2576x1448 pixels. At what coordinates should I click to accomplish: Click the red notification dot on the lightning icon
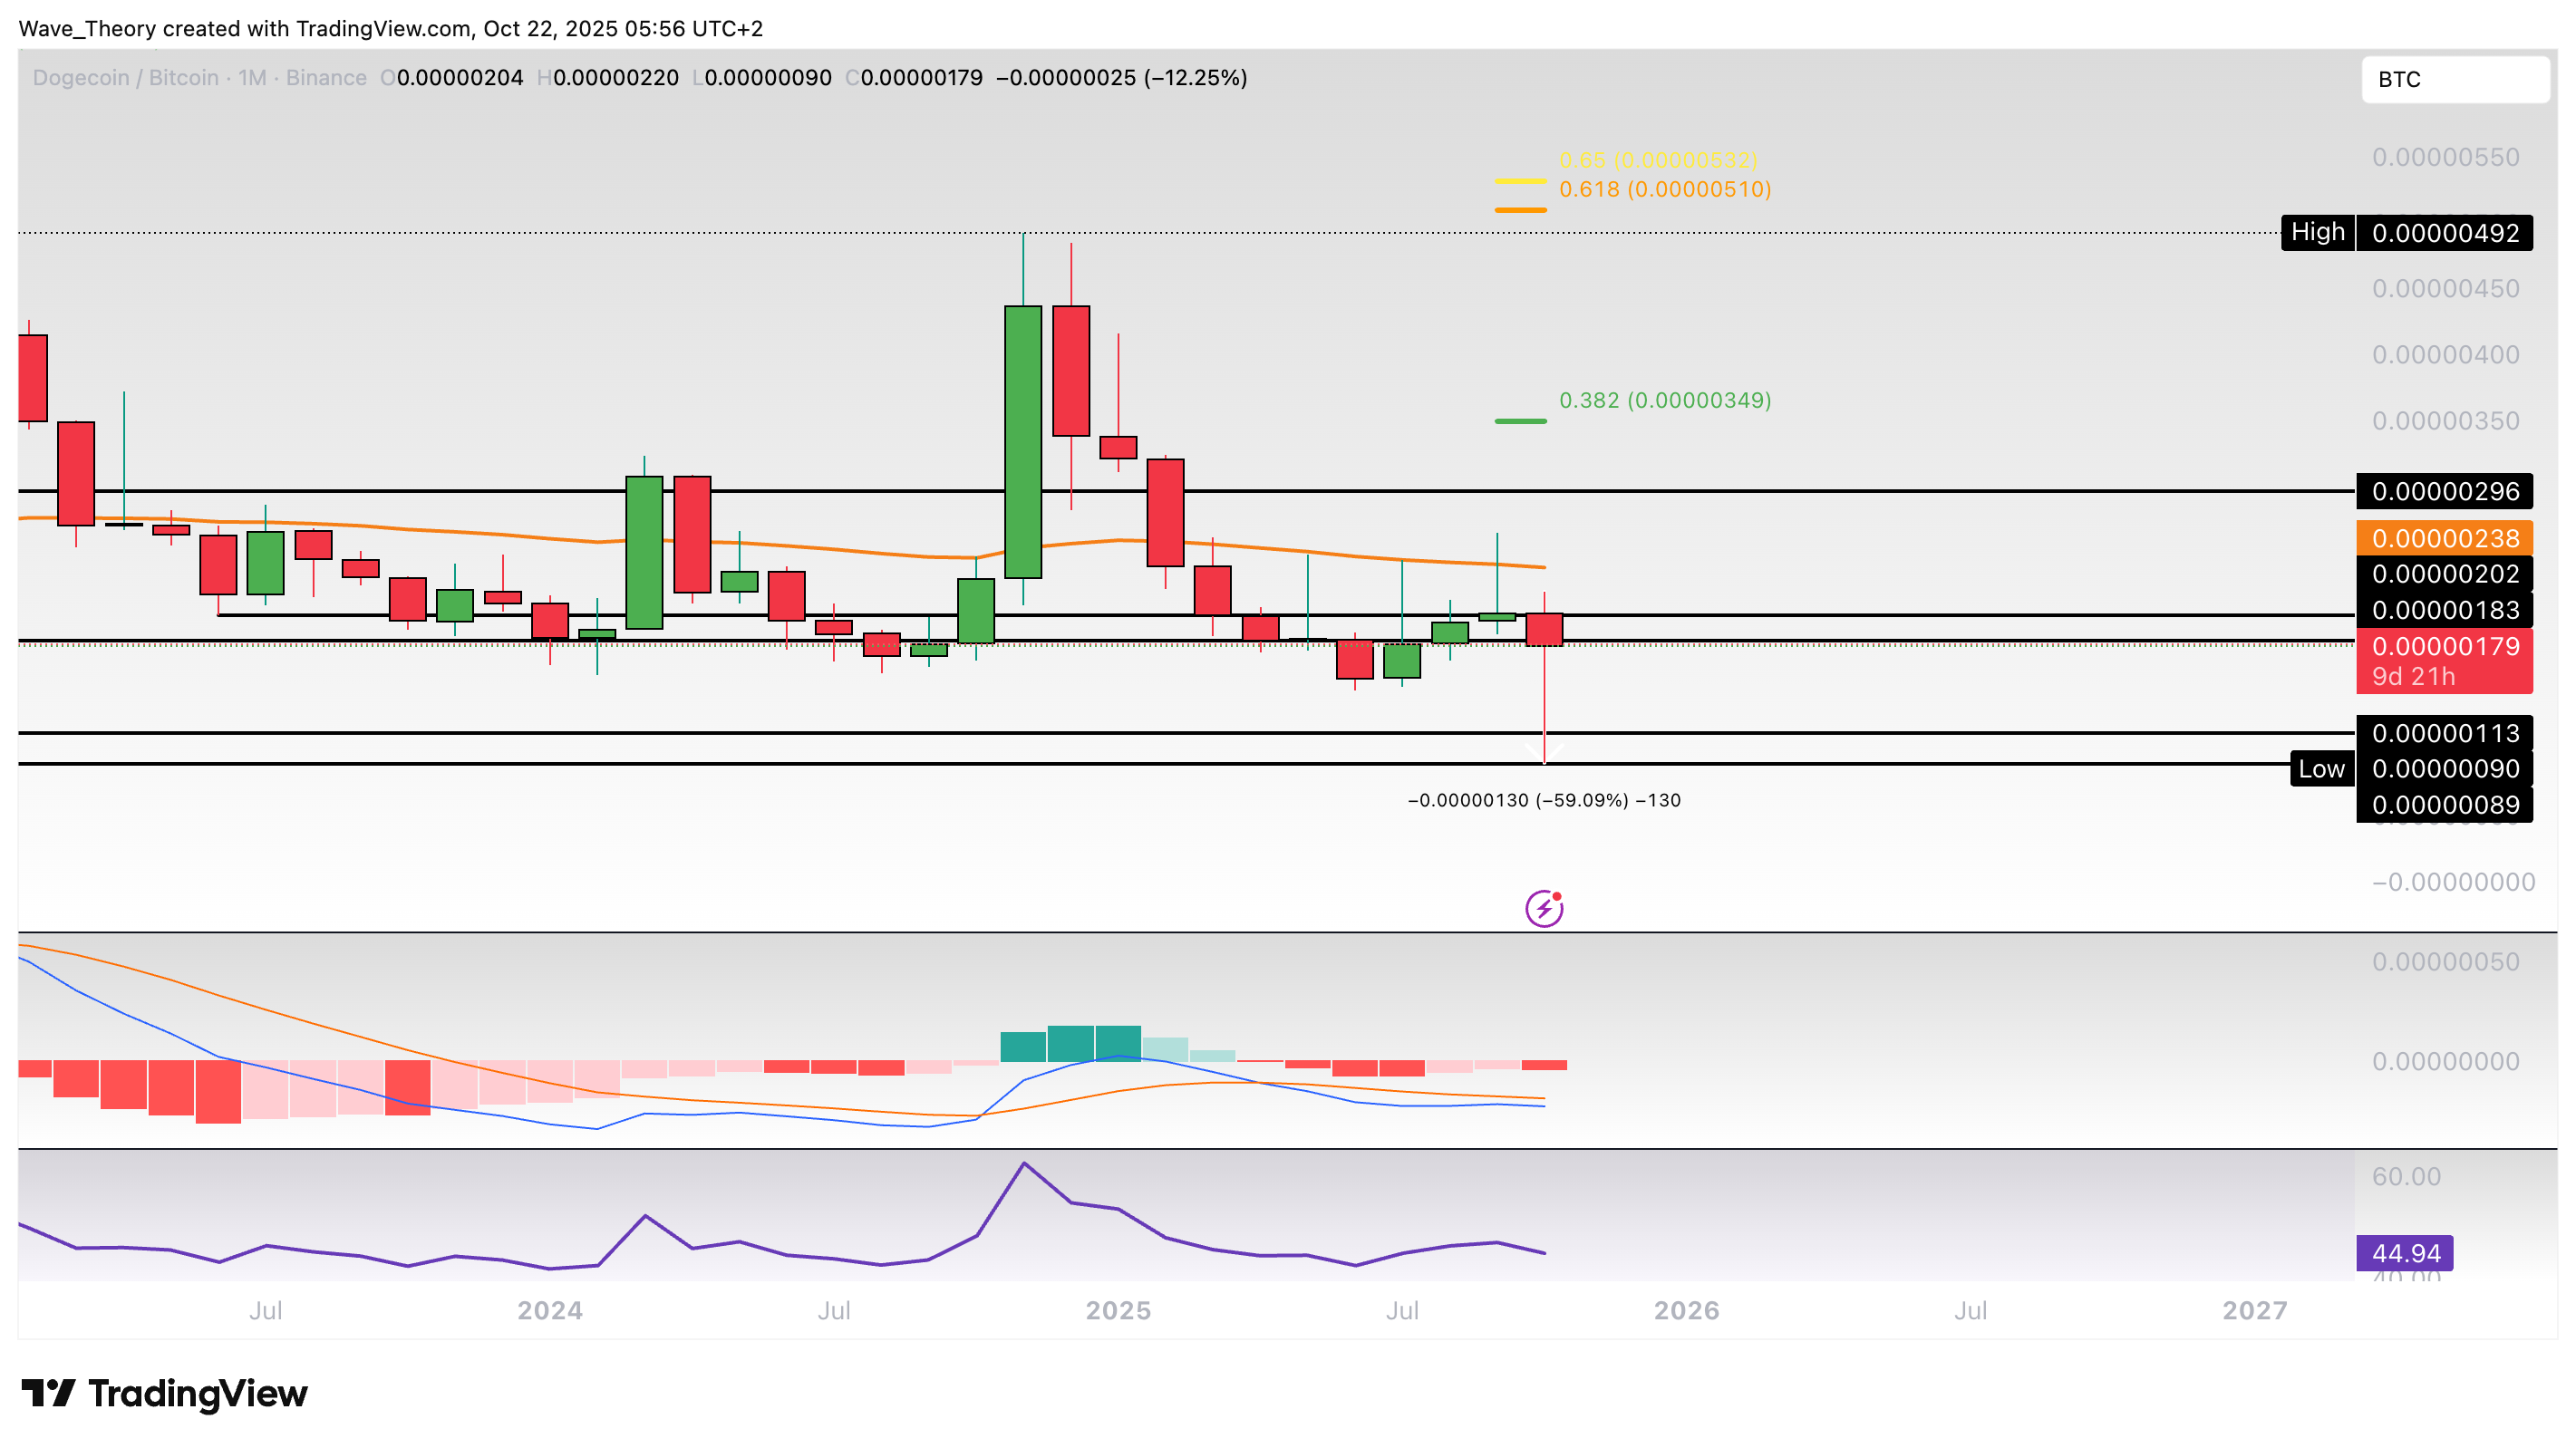[x=1558, y=895]
